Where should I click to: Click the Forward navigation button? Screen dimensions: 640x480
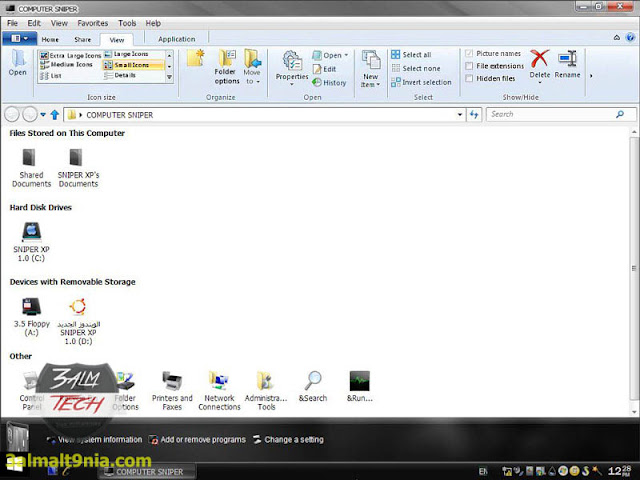(30, 115)
